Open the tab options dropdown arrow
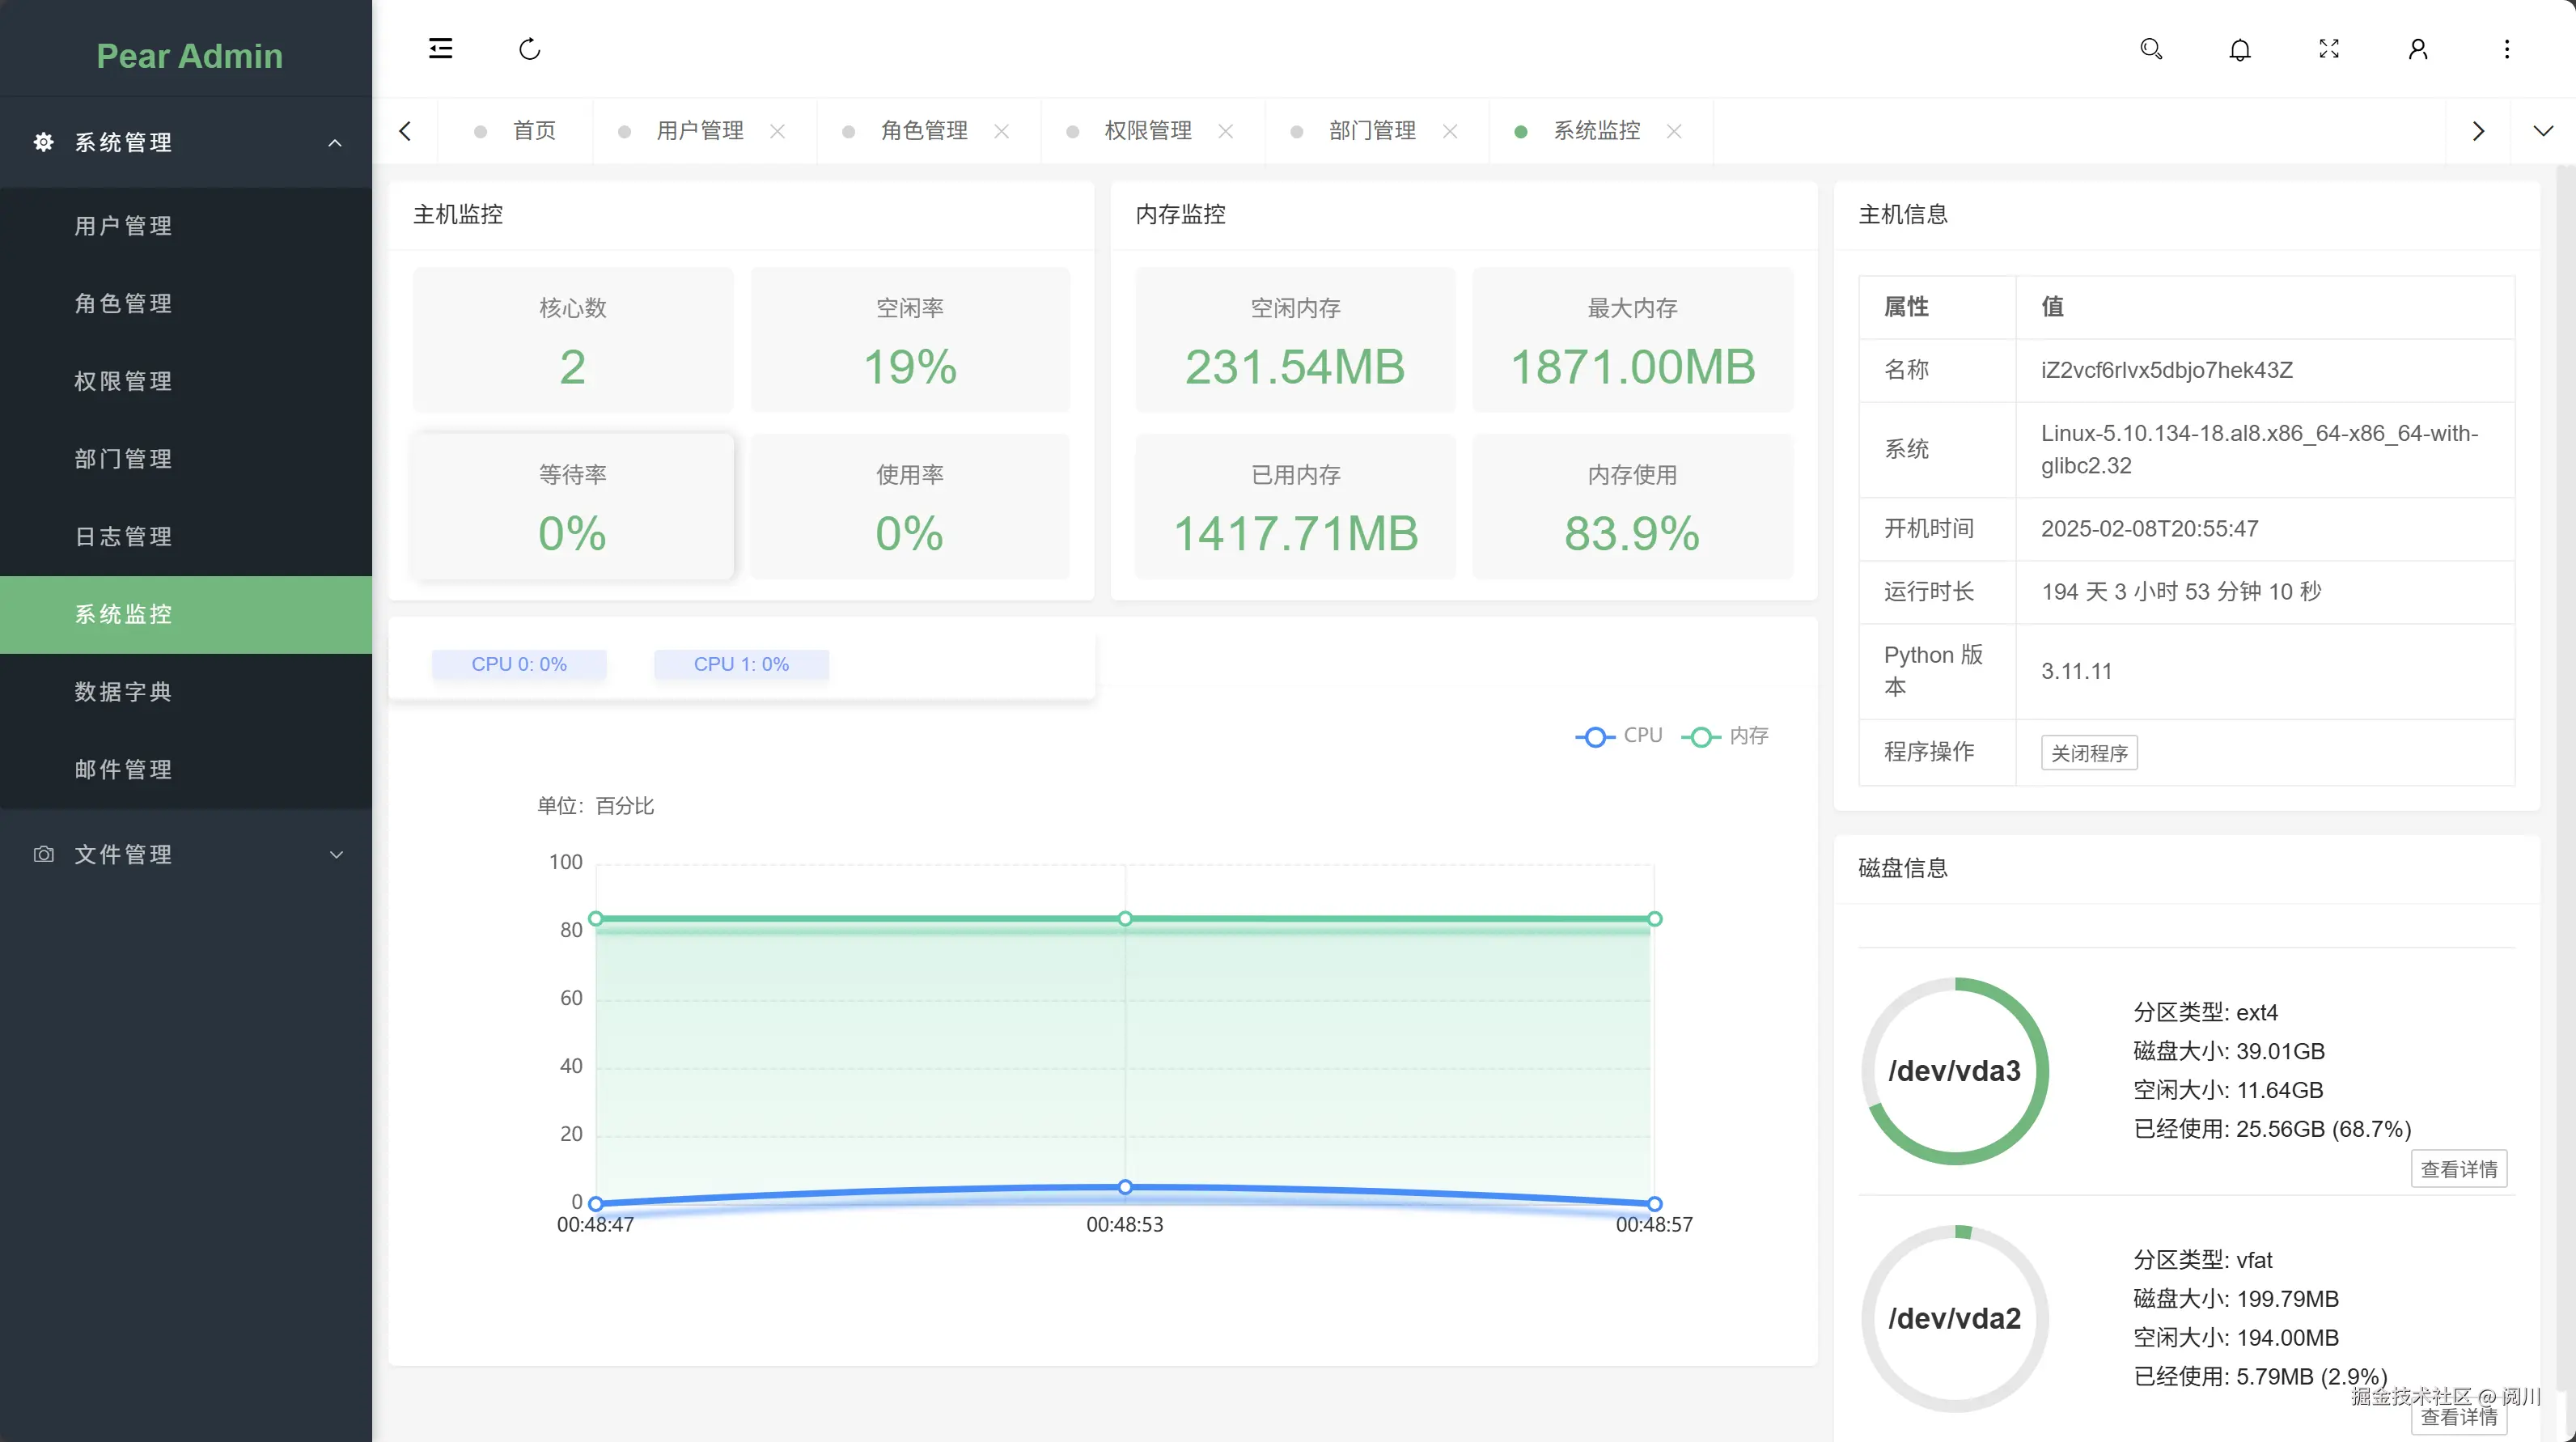This screenshot has height=1442, width=2576. coord(2542,131)
